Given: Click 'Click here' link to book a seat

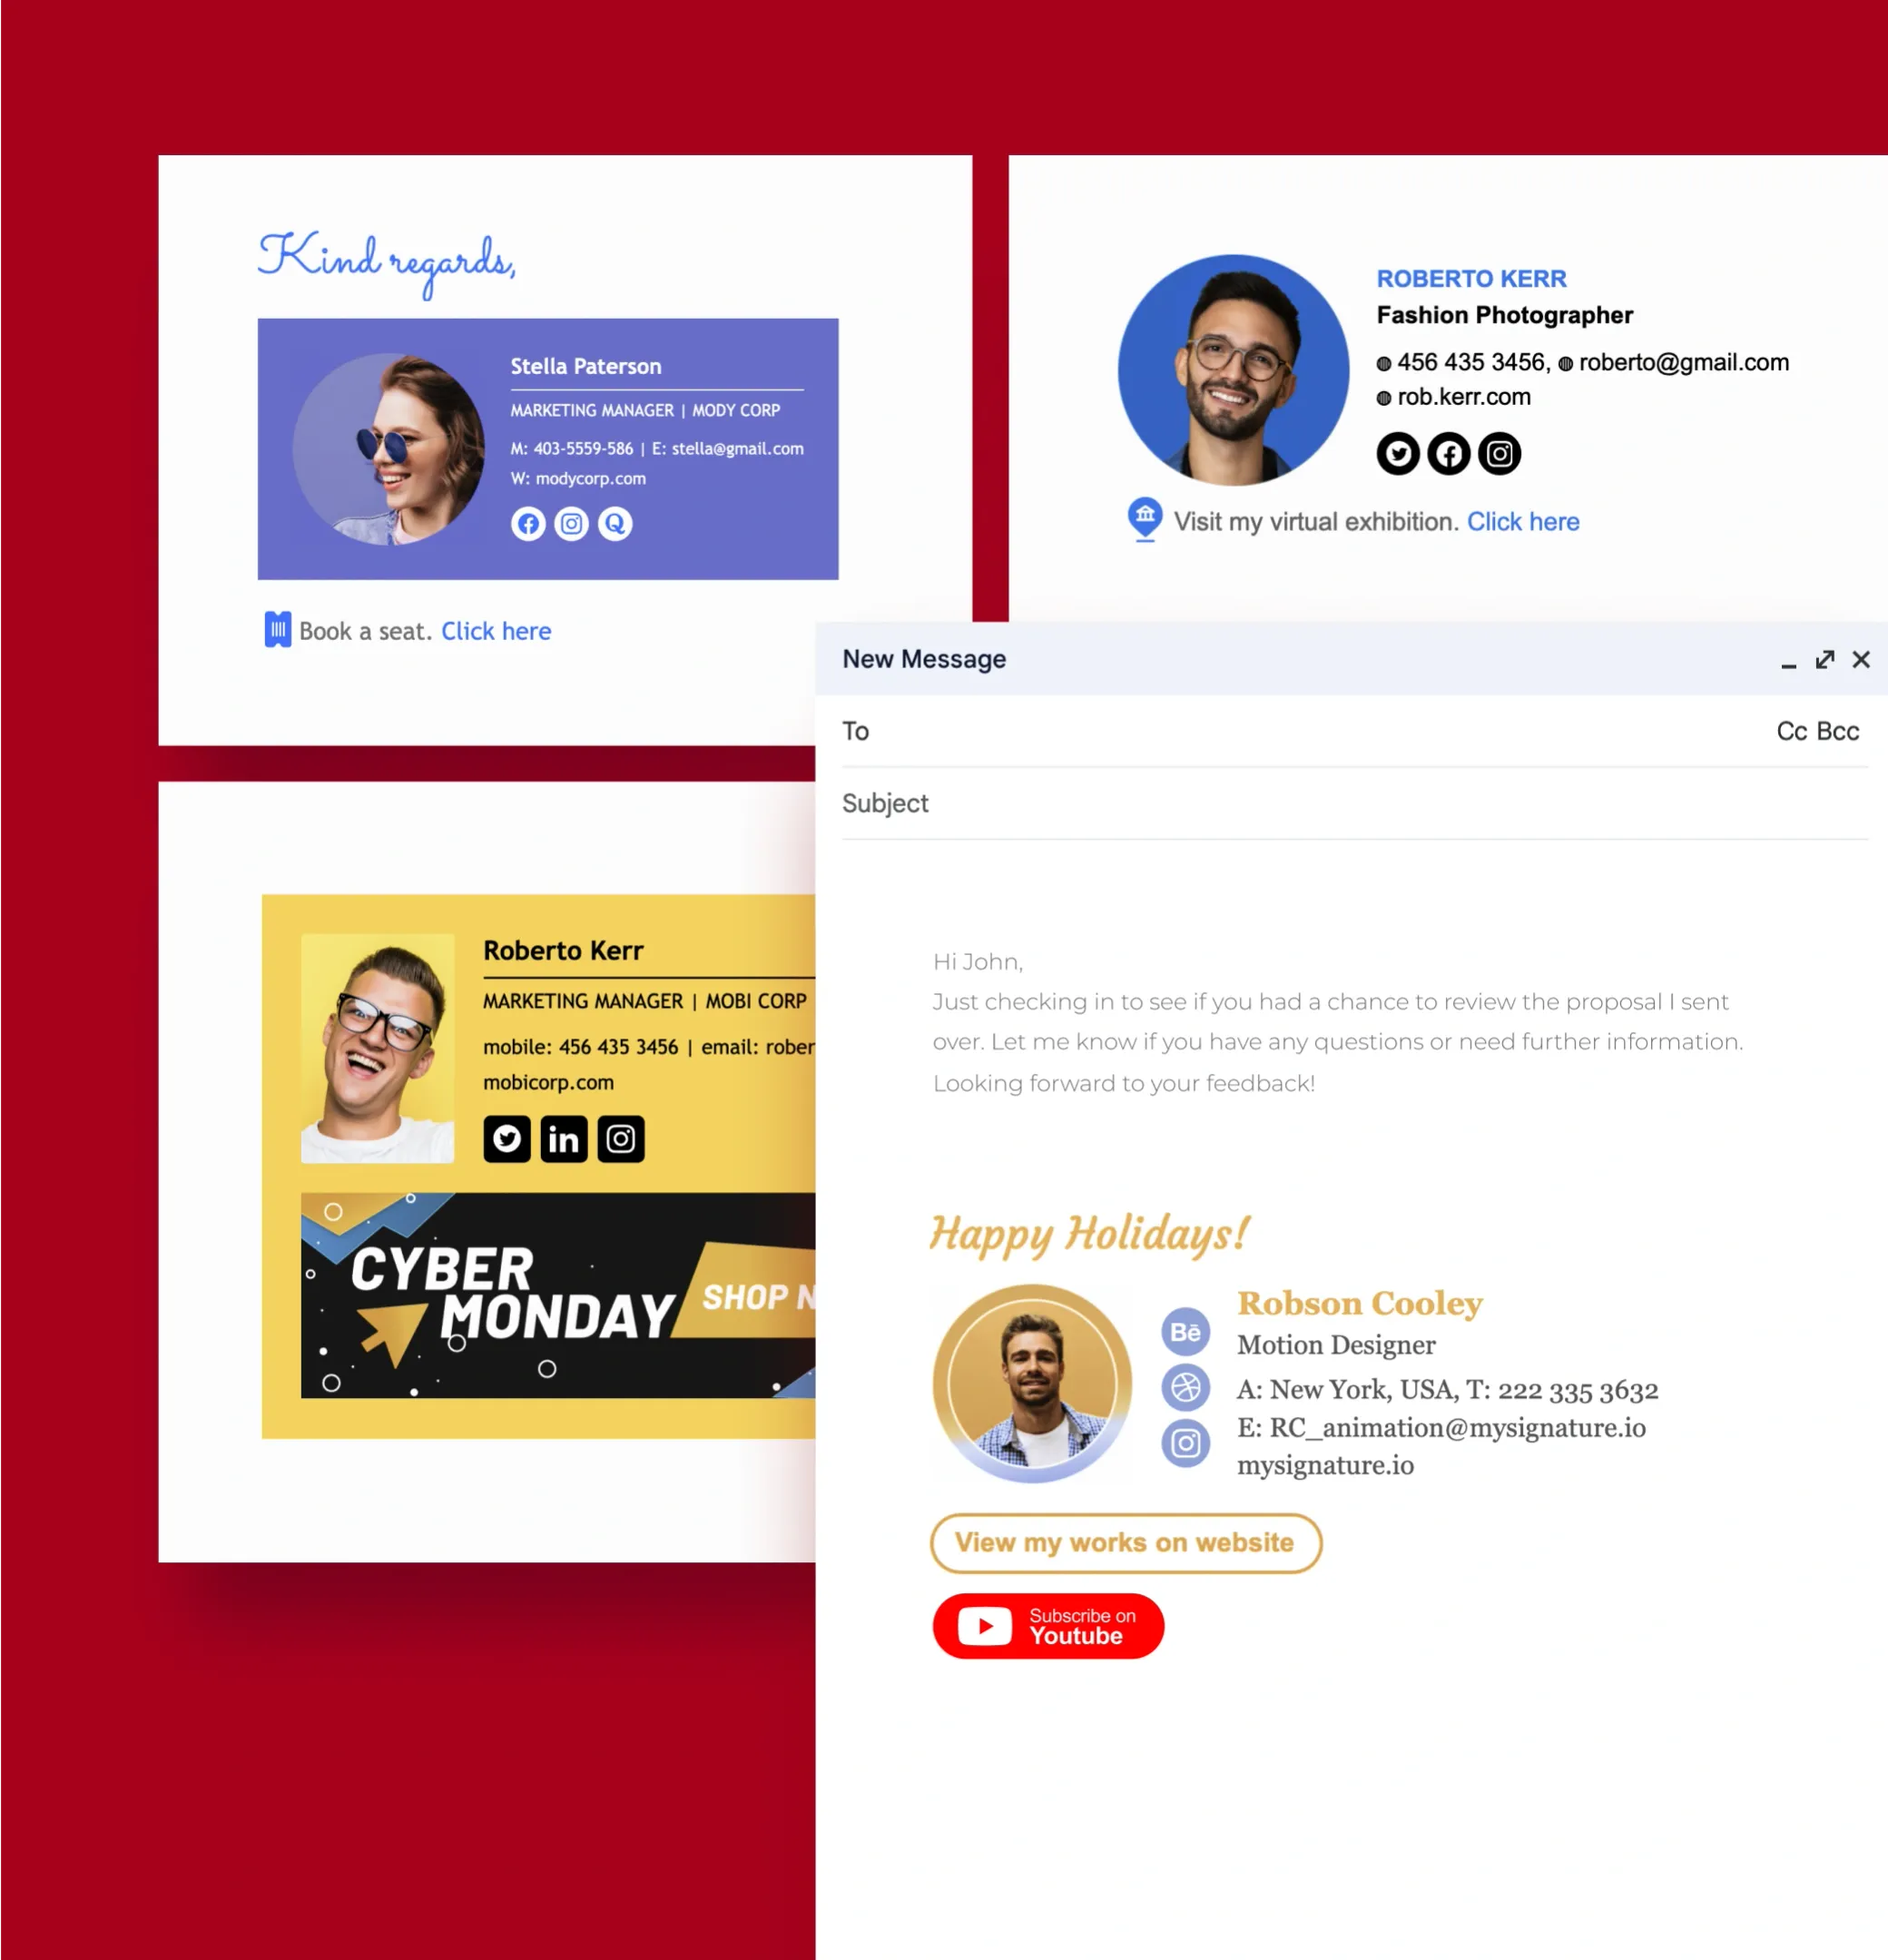Looking at the screenshot, I should coord(496,630).
